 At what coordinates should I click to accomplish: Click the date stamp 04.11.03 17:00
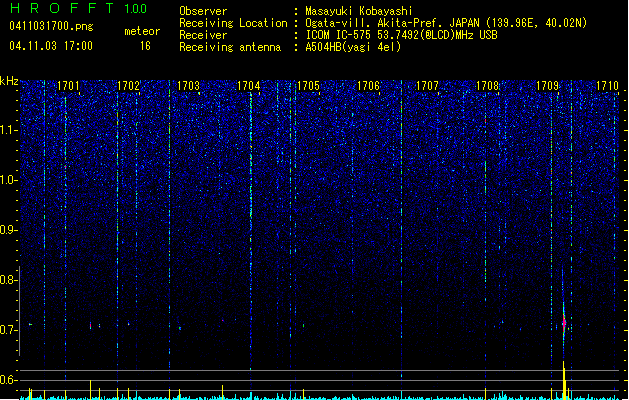(51, 46)
